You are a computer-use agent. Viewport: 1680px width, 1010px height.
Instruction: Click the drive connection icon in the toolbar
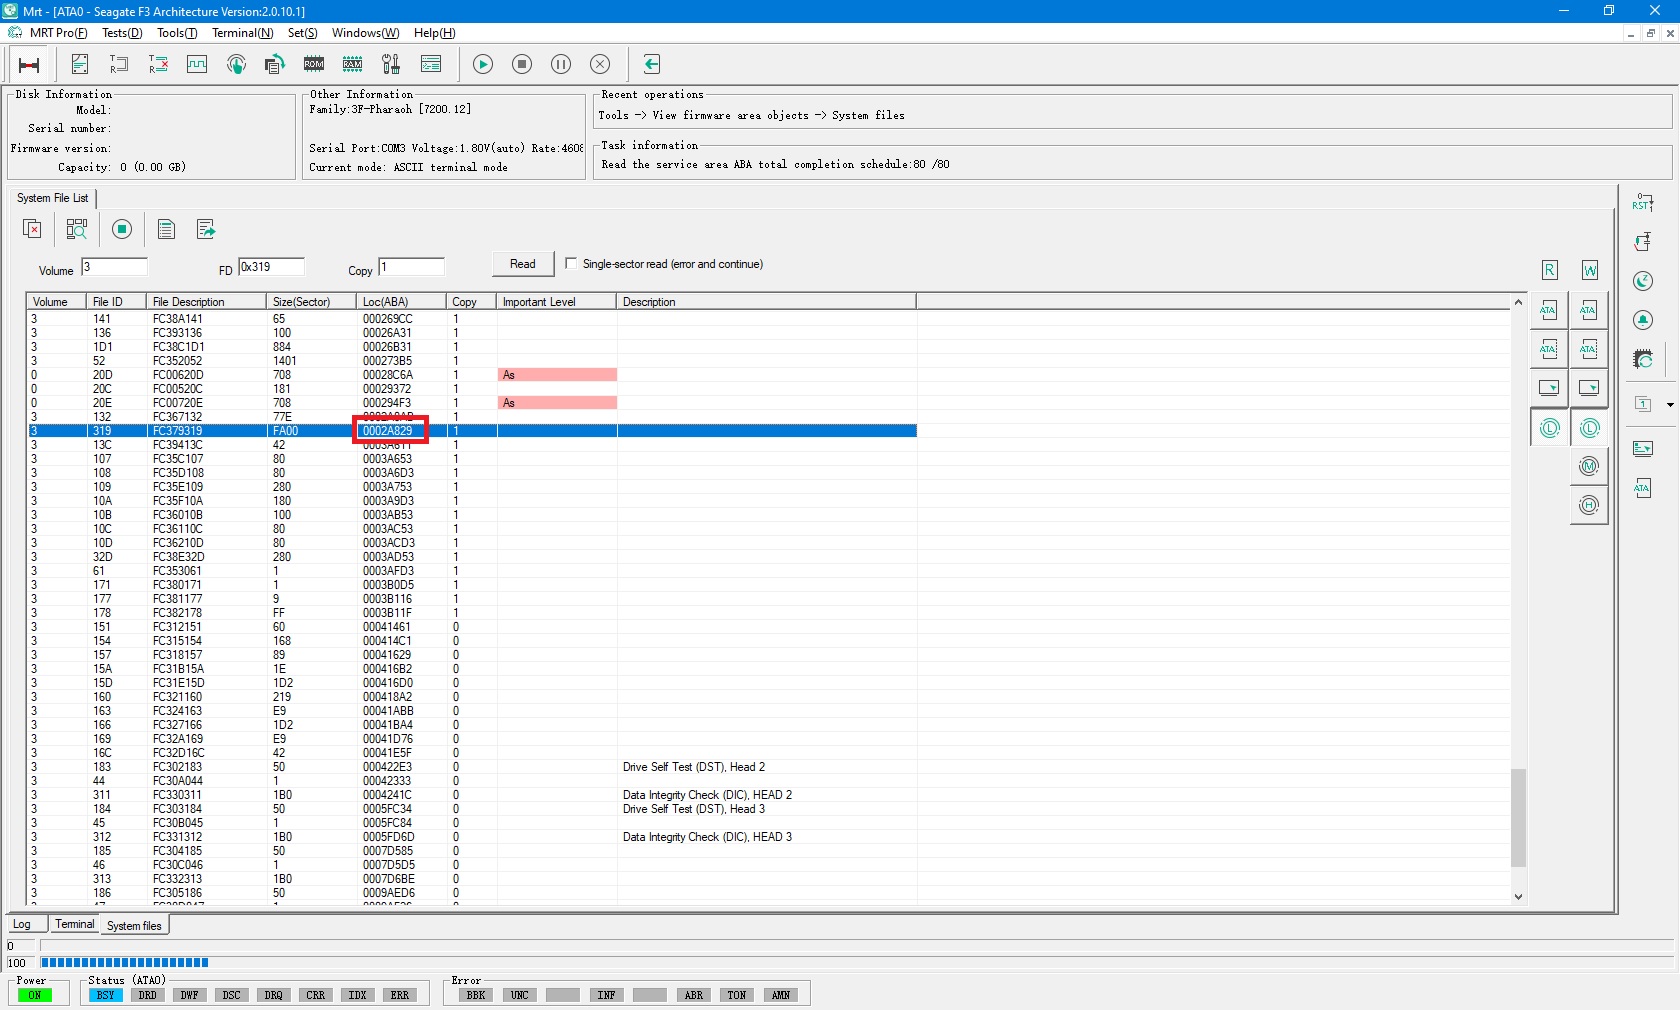[x=29, y=65]
